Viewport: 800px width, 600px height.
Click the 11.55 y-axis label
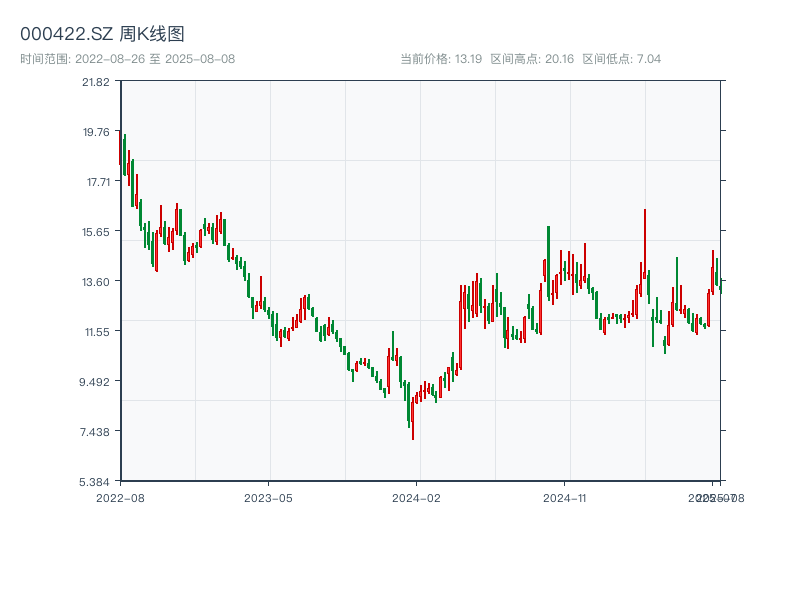pyautogui.click(x=97, y=332)
